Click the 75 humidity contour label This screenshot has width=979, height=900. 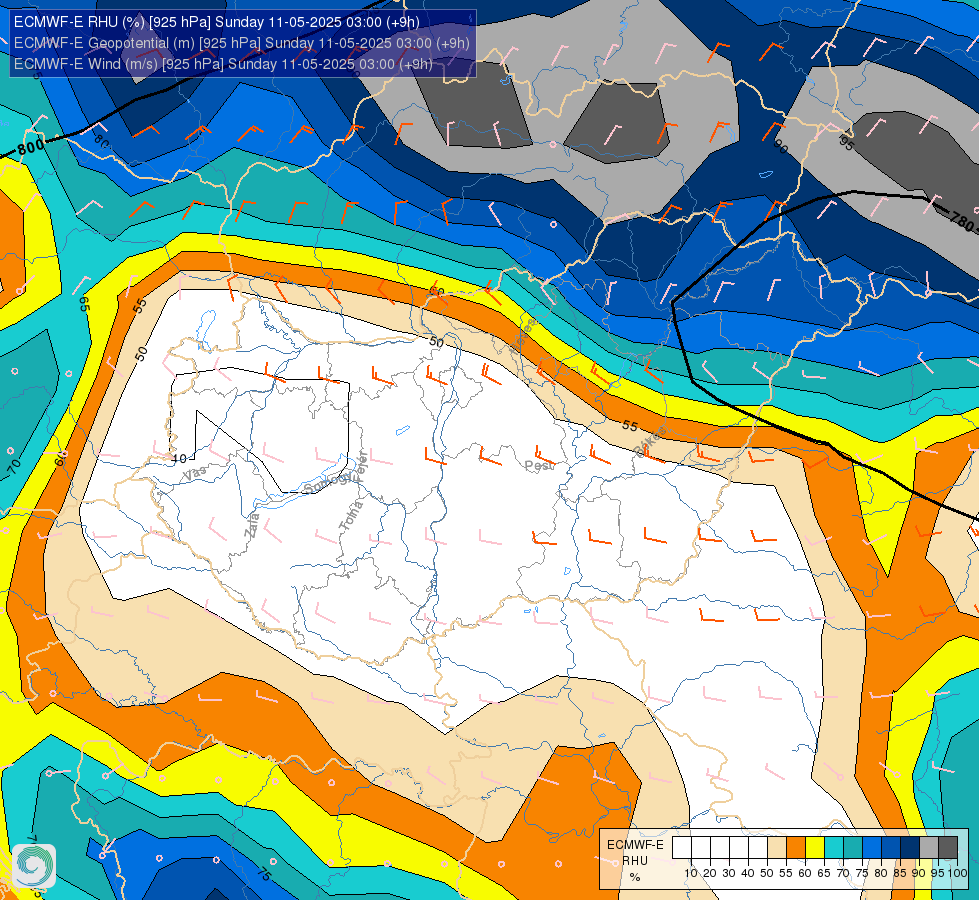point(264,874)
